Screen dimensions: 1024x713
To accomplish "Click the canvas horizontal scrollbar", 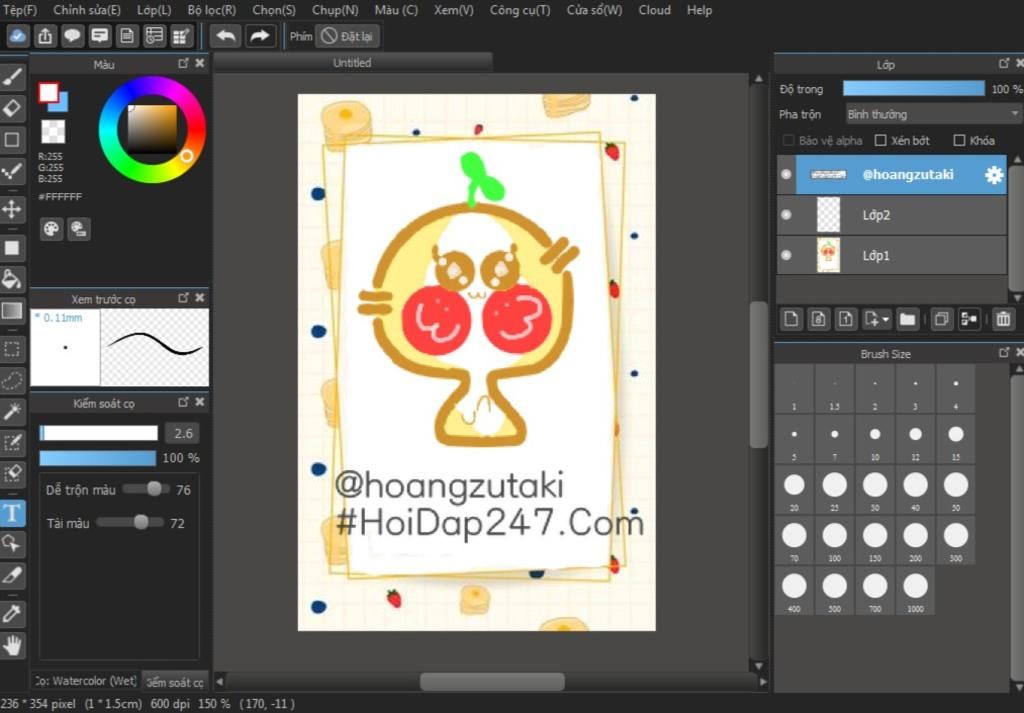I will [x=492, y=682].
